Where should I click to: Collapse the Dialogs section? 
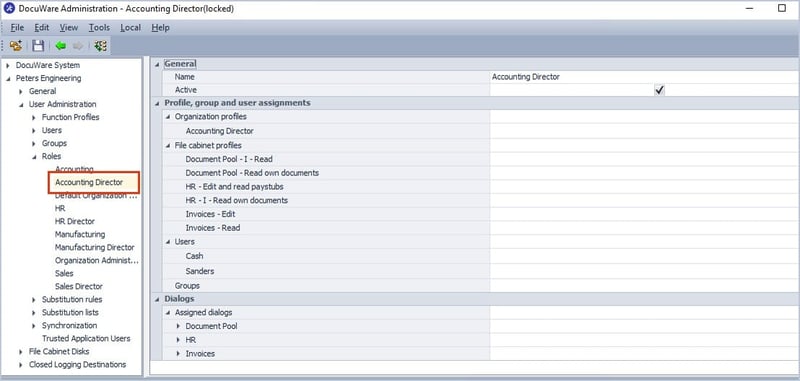click(157, 299)
